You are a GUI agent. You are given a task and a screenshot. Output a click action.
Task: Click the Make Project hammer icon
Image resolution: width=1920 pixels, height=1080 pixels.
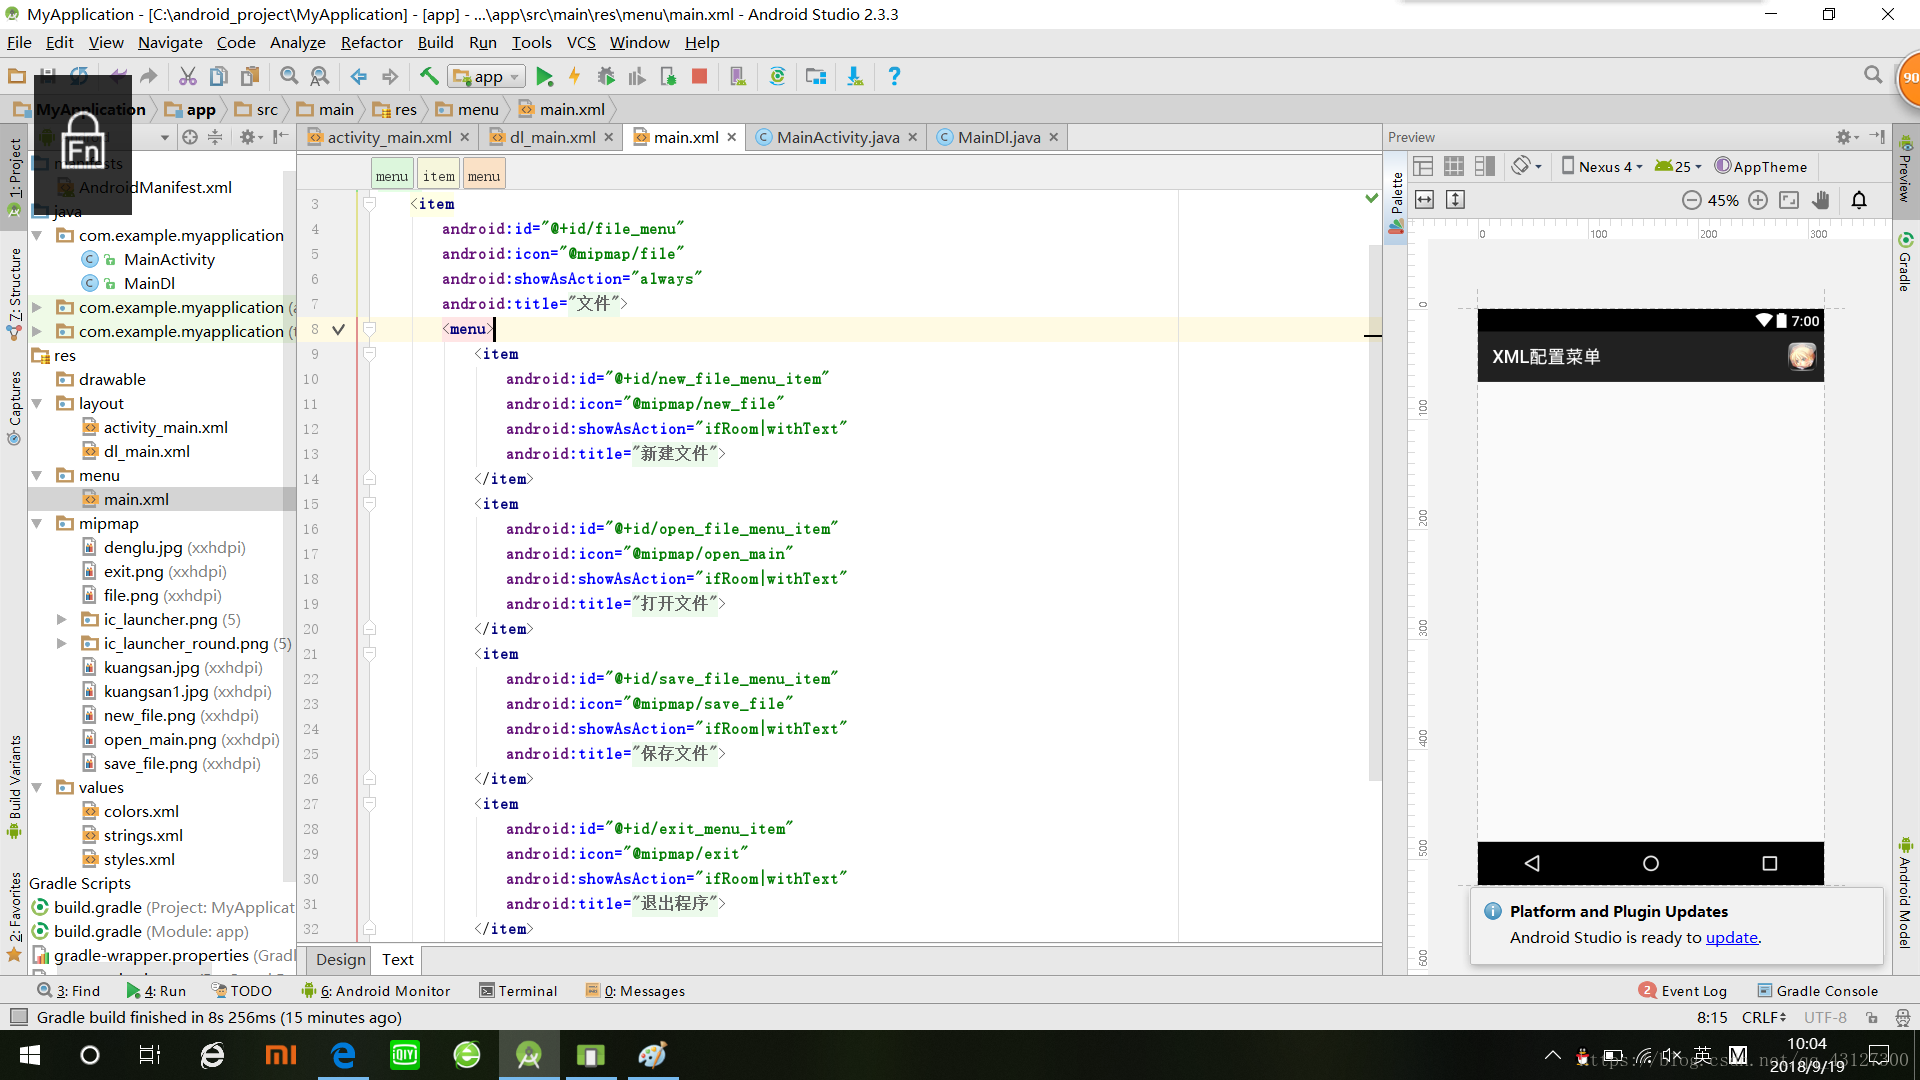[429, 76]
